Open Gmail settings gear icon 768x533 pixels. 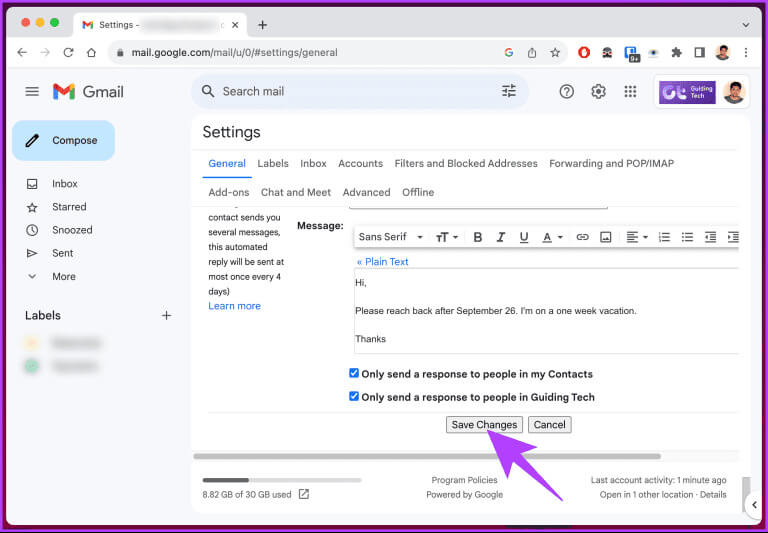point(598,91)
